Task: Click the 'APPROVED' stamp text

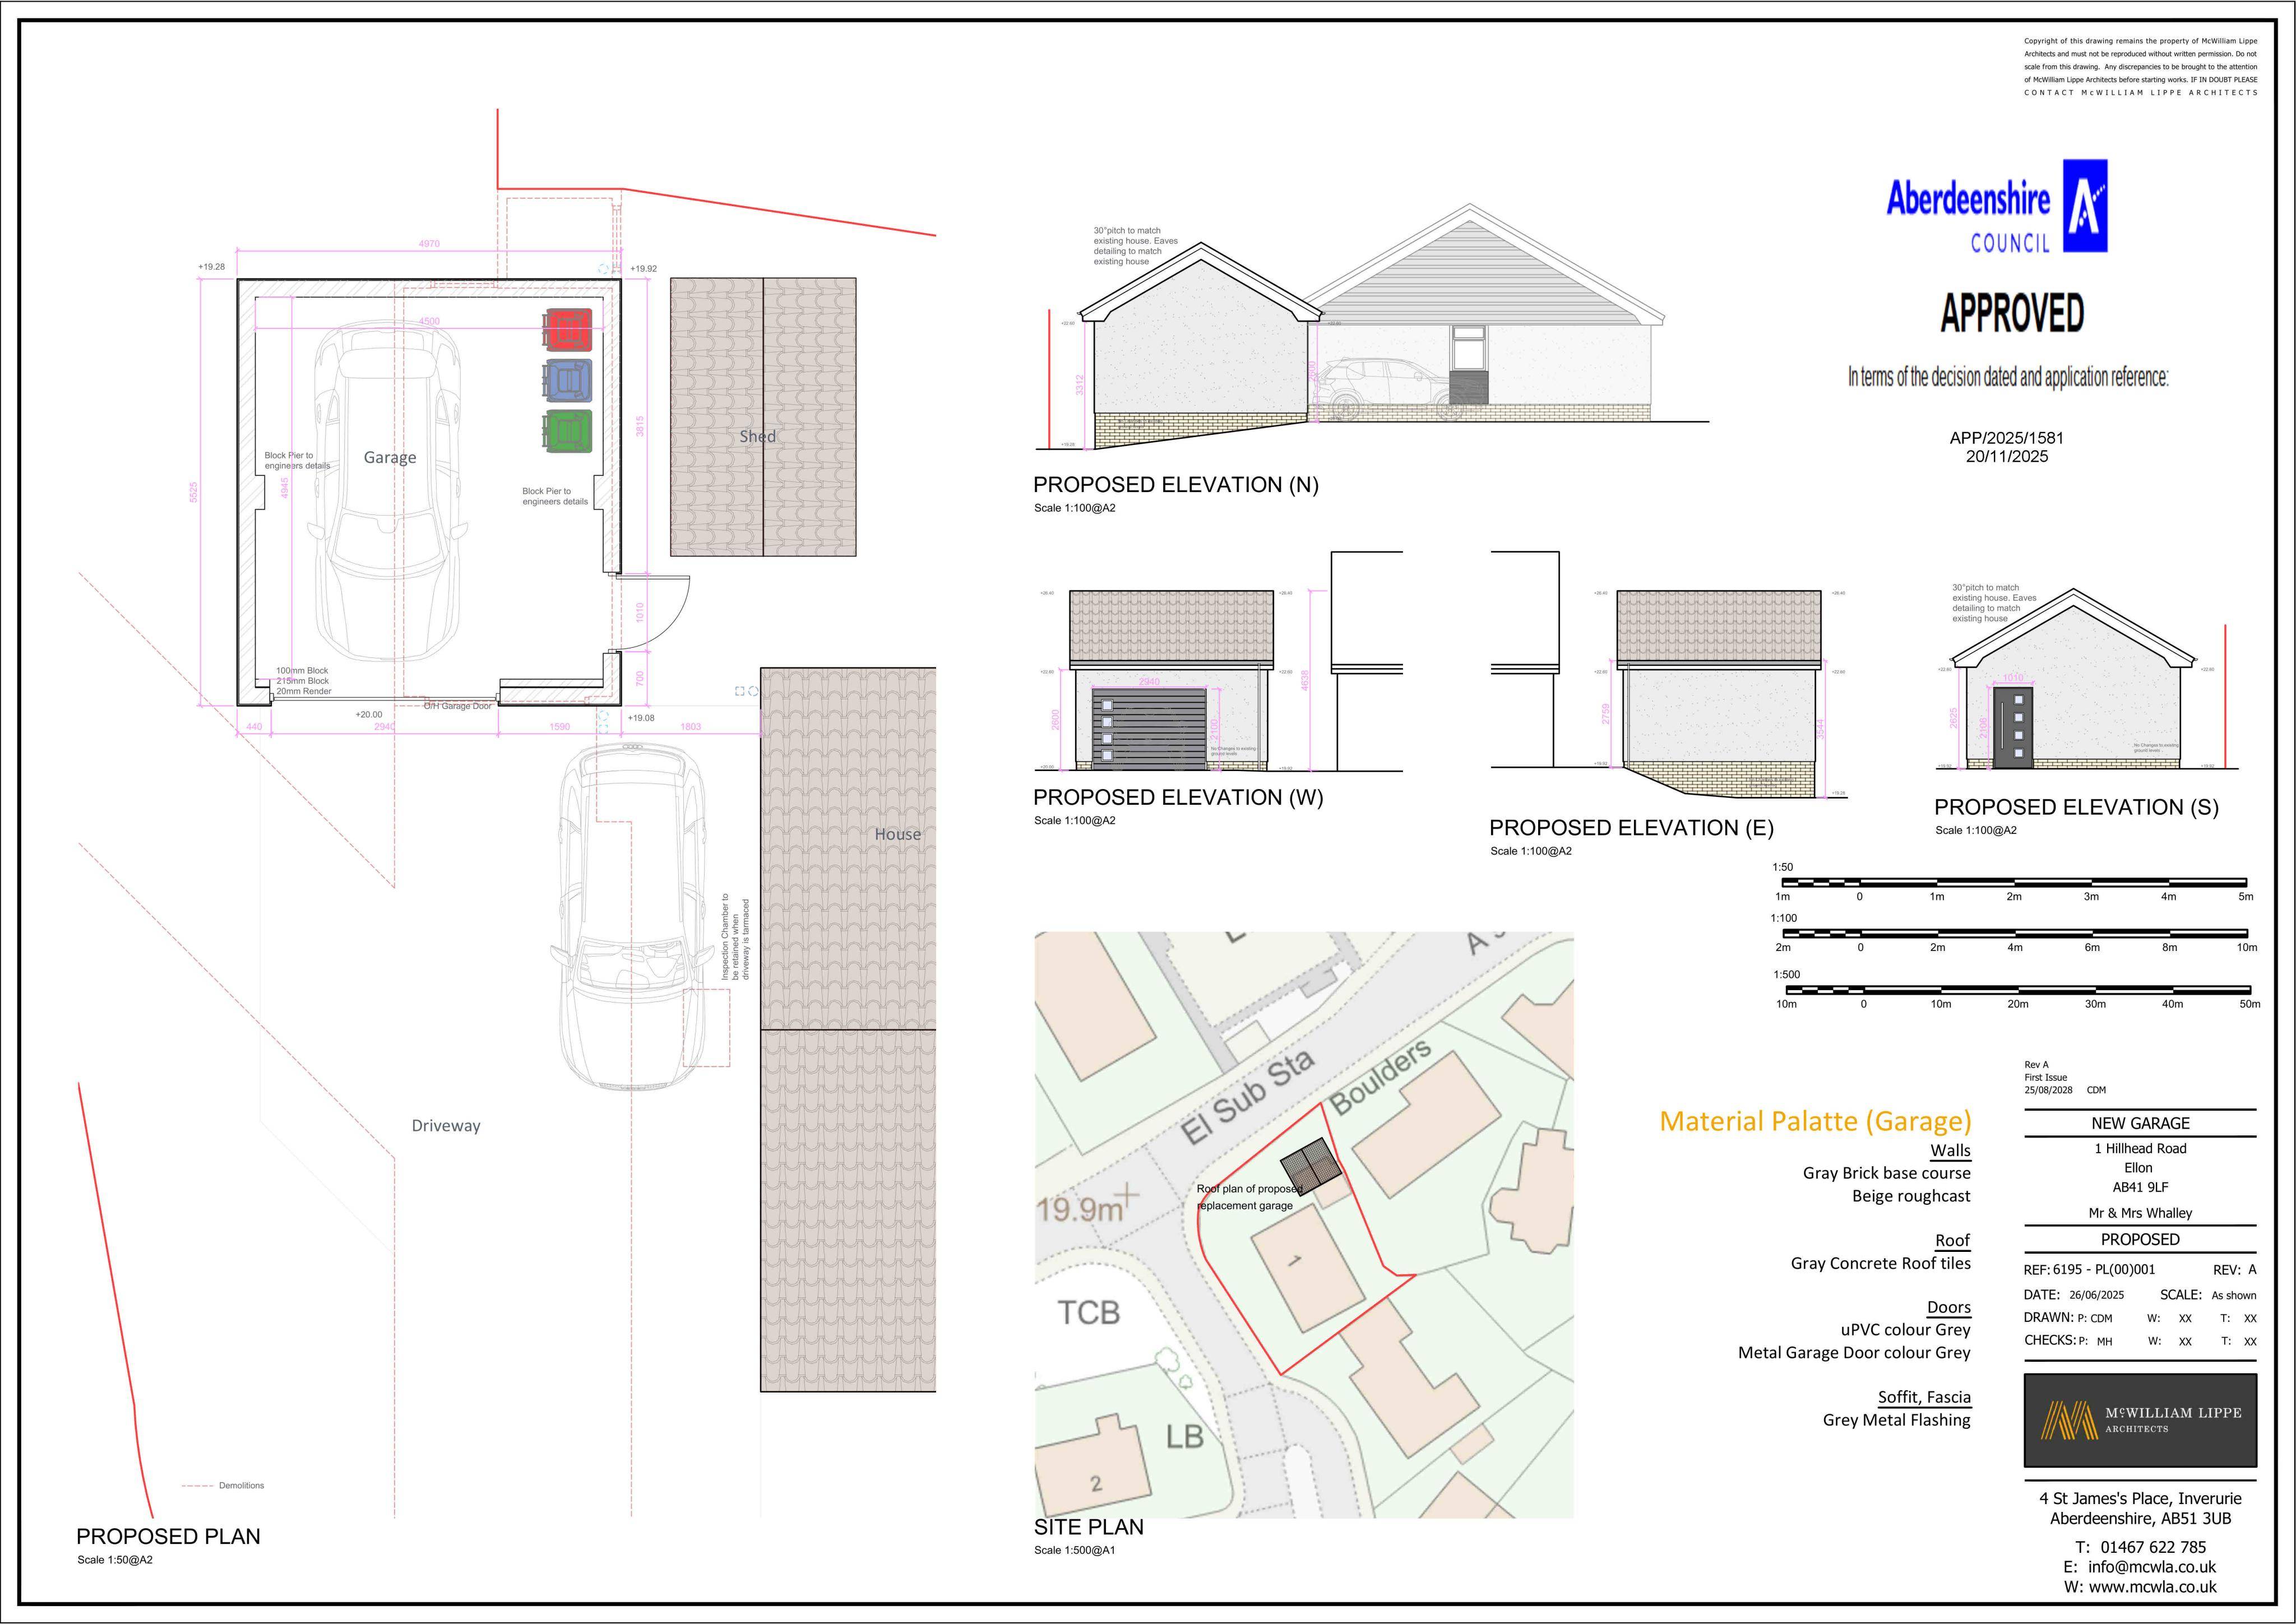Action: click(2012, 313)
